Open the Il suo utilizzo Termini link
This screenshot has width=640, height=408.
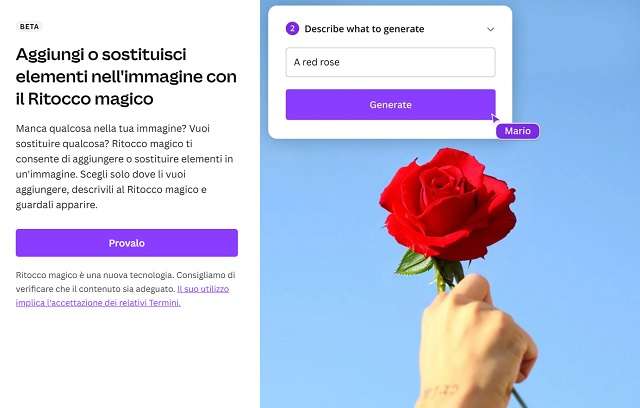(x=122, y=296)
